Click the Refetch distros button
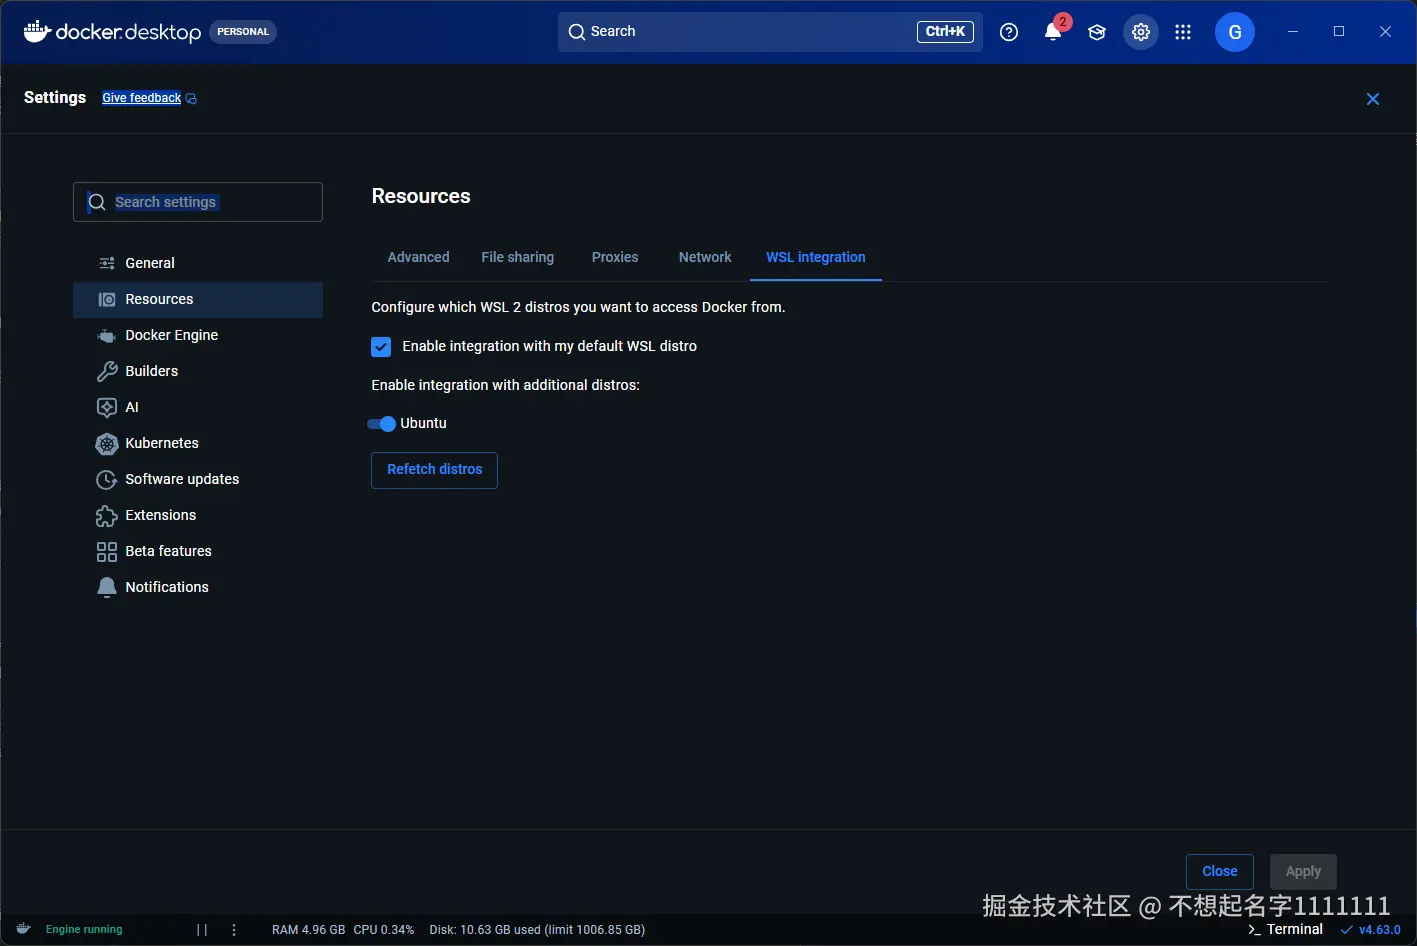 [x=434, y=470]
